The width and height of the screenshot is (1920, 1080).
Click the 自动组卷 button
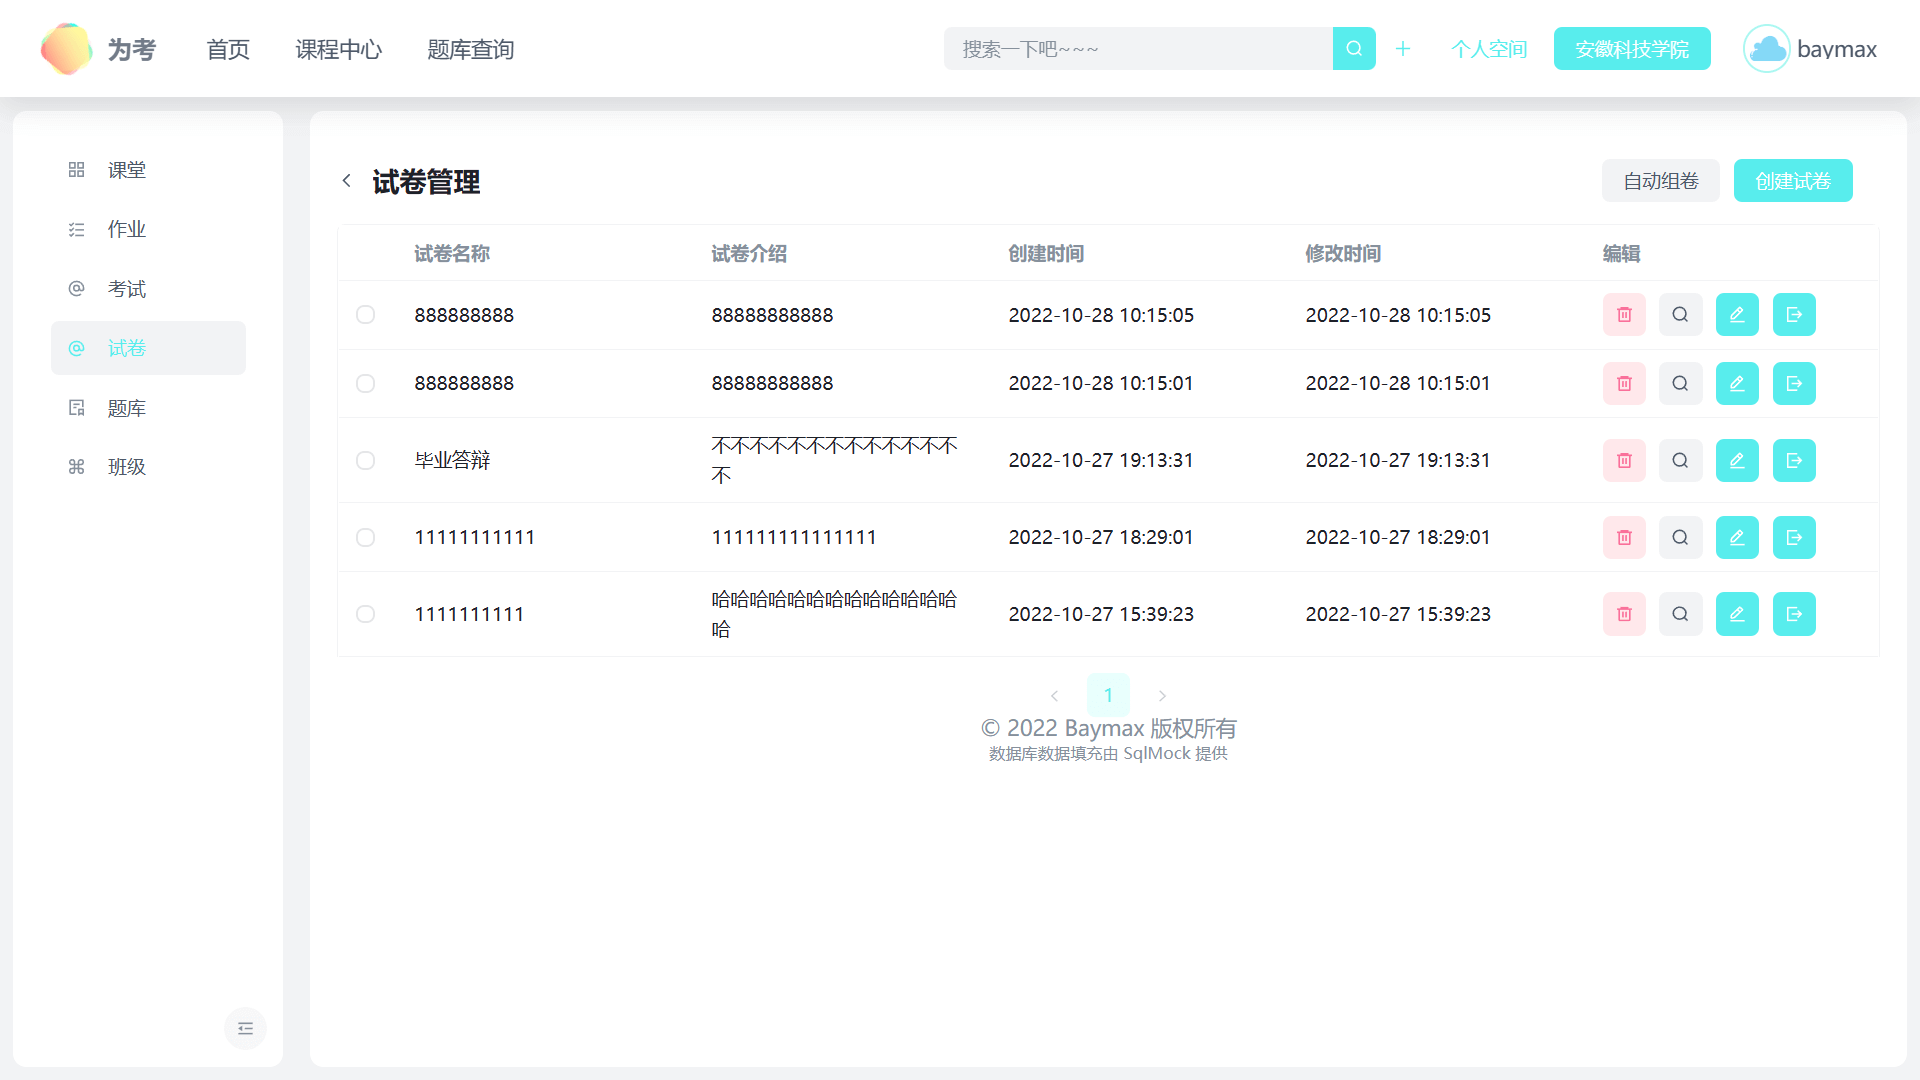point(1660,181)
